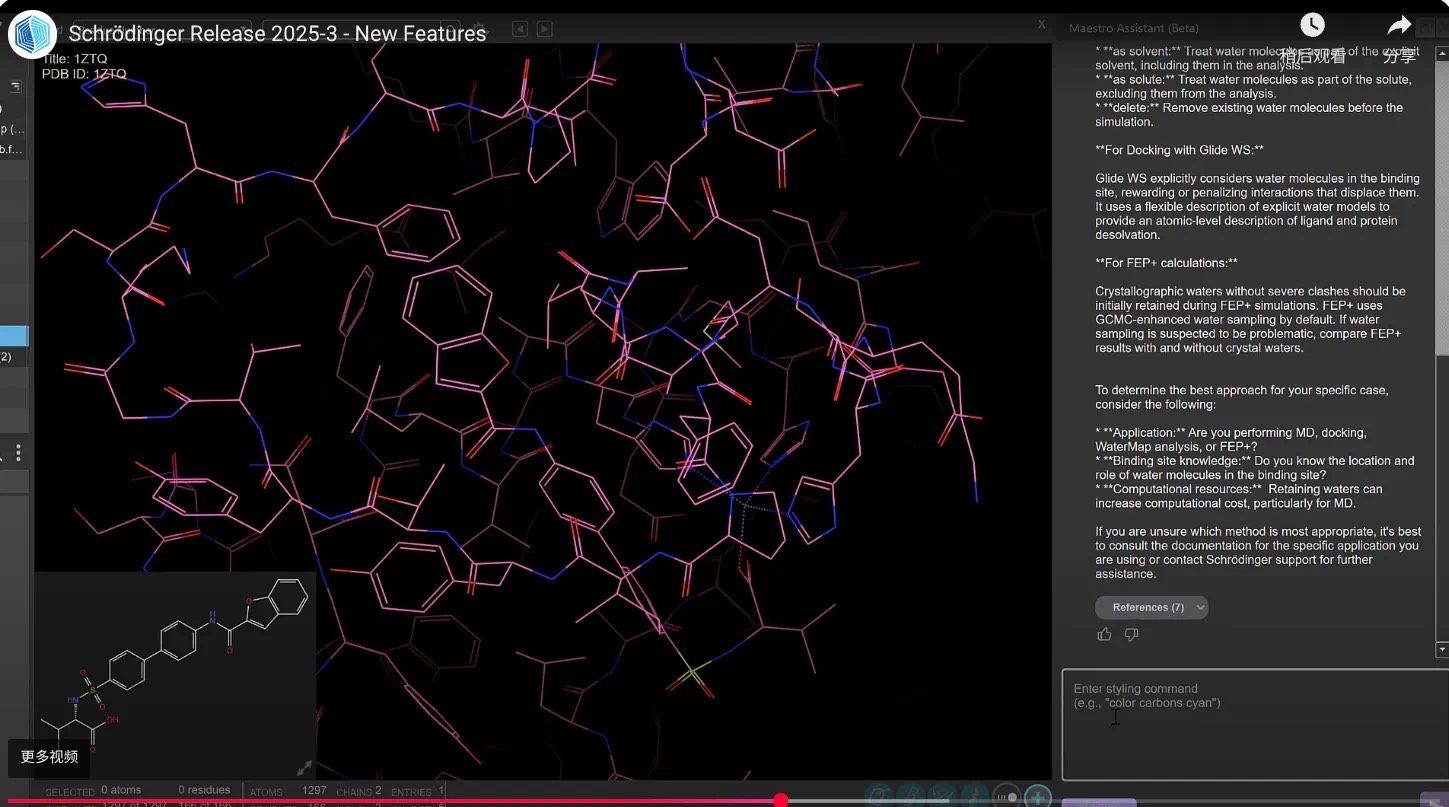The height and width of the screenshot is (807, 1449).
Task: Click the video title link
Action: pos(277,34)
